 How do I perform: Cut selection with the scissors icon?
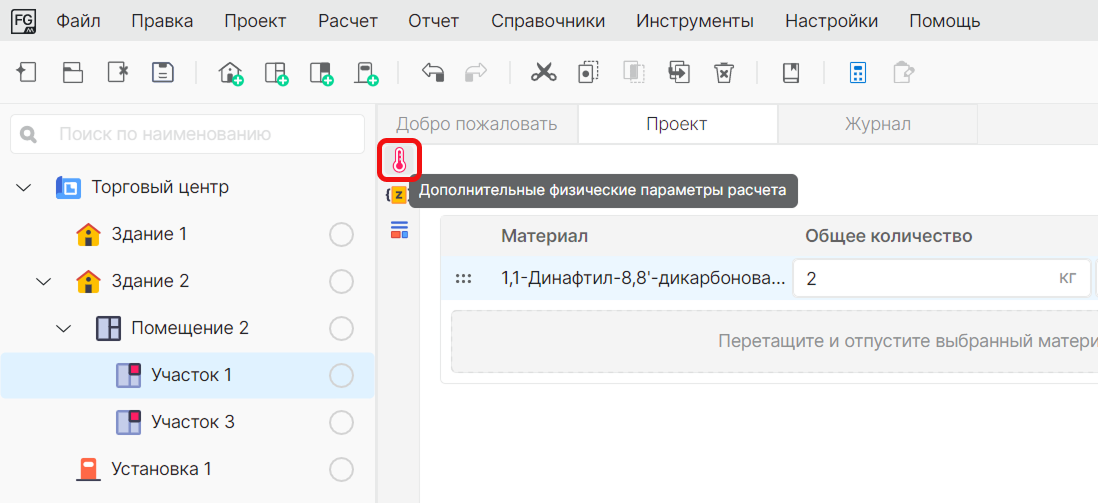click(x=542, y=72)
